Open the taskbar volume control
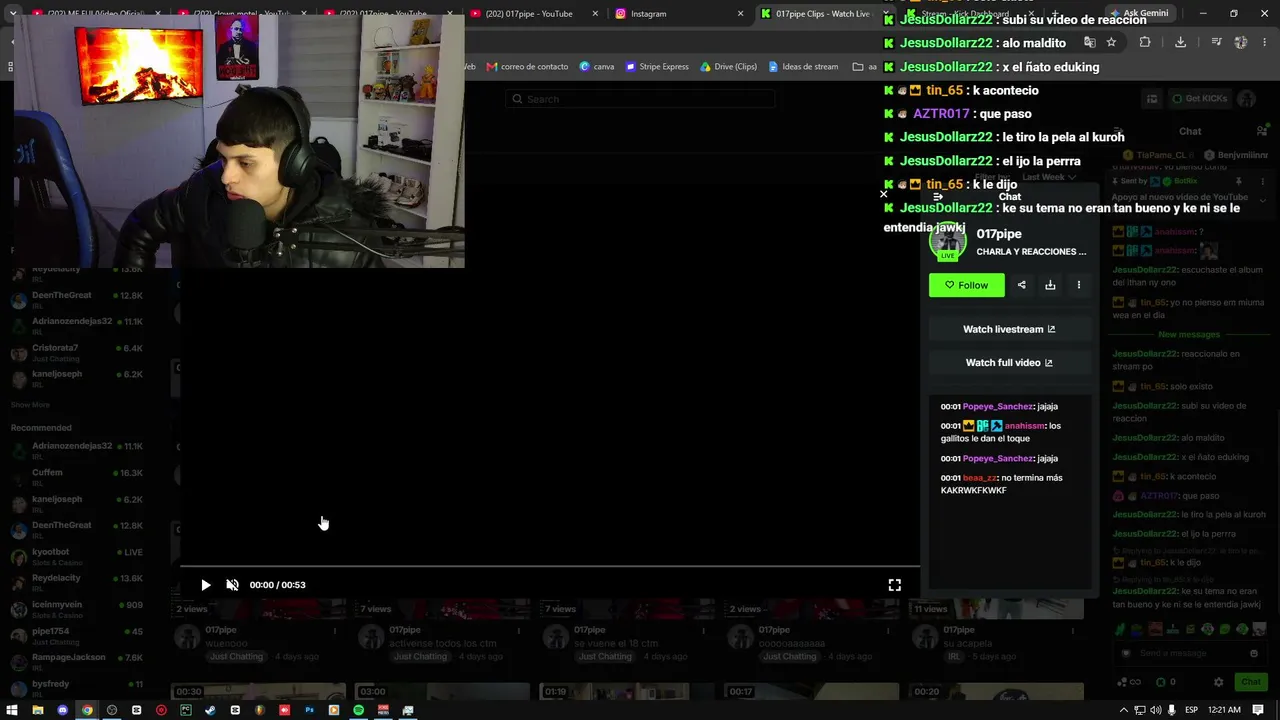 coord(1157,710)
